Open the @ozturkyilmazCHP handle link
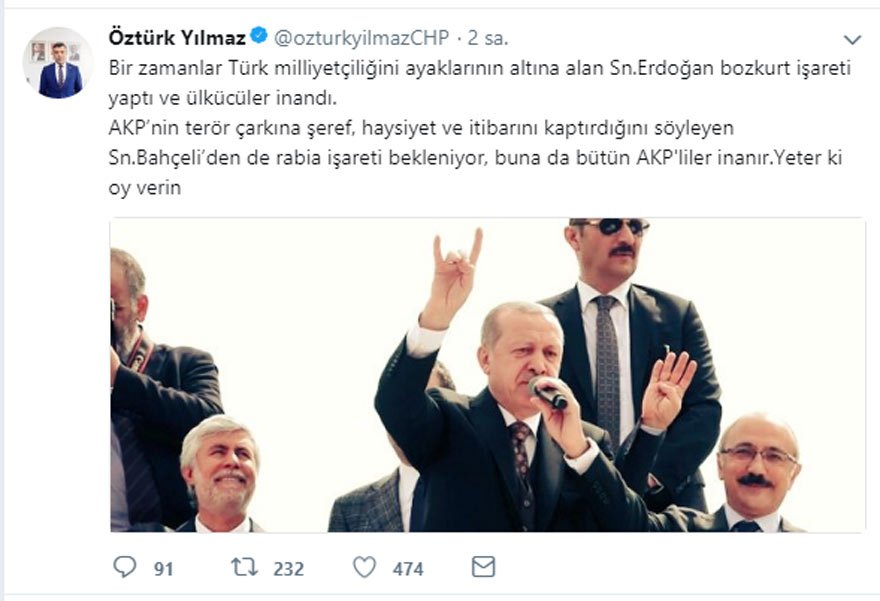 pos(362,38)
